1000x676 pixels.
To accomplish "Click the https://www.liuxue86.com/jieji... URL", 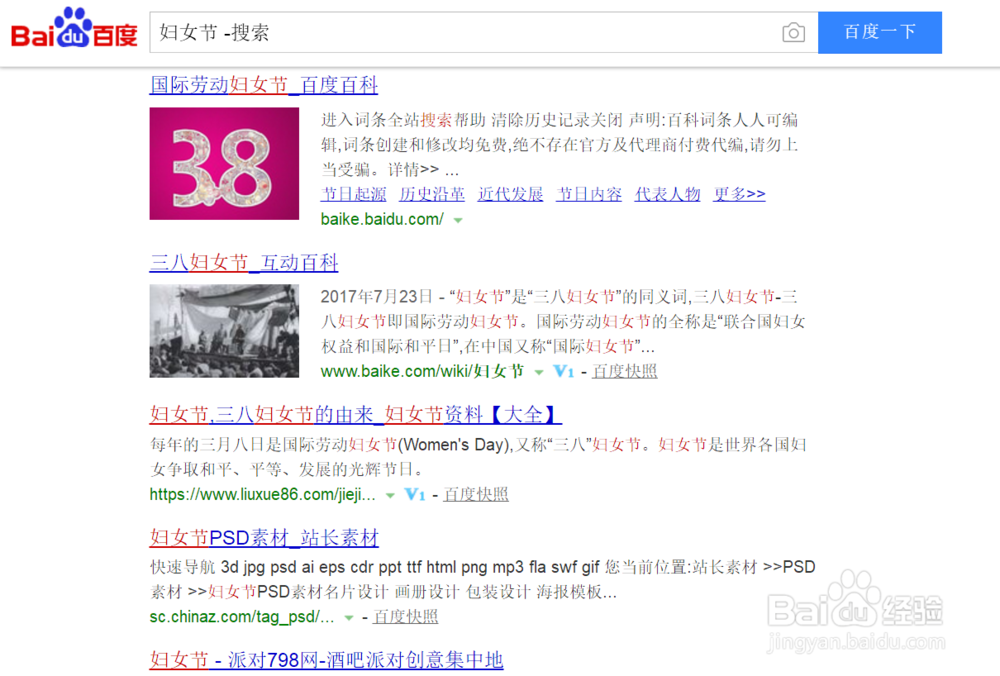I will click(263, 494).
